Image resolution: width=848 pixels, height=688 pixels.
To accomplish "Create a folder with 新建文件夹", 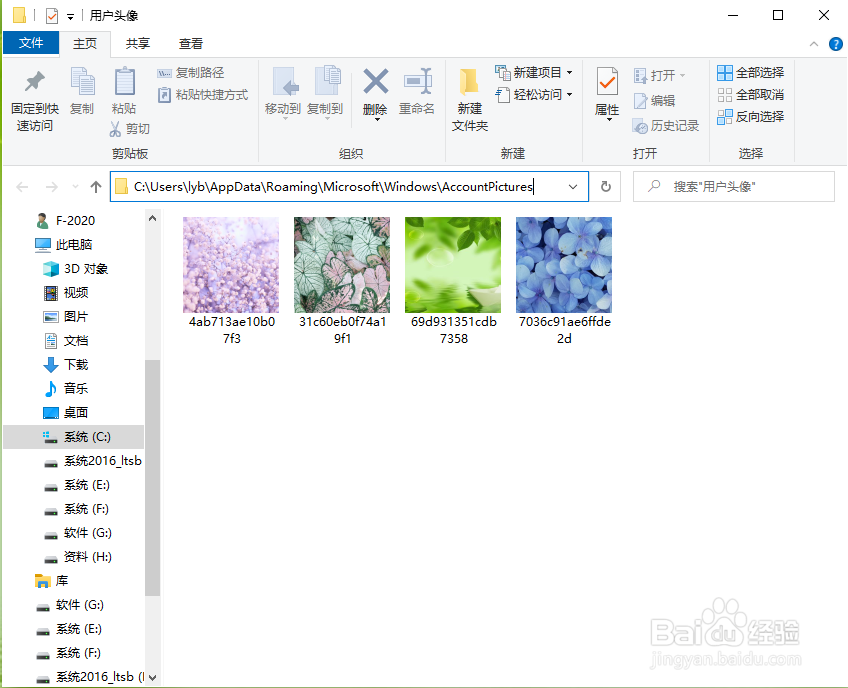I will (x=469, y=100).
